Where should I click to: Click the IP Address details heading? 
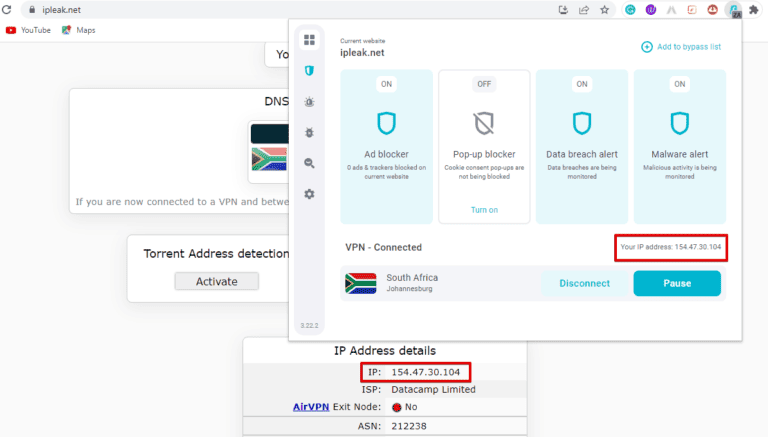[x=385, y=351]
